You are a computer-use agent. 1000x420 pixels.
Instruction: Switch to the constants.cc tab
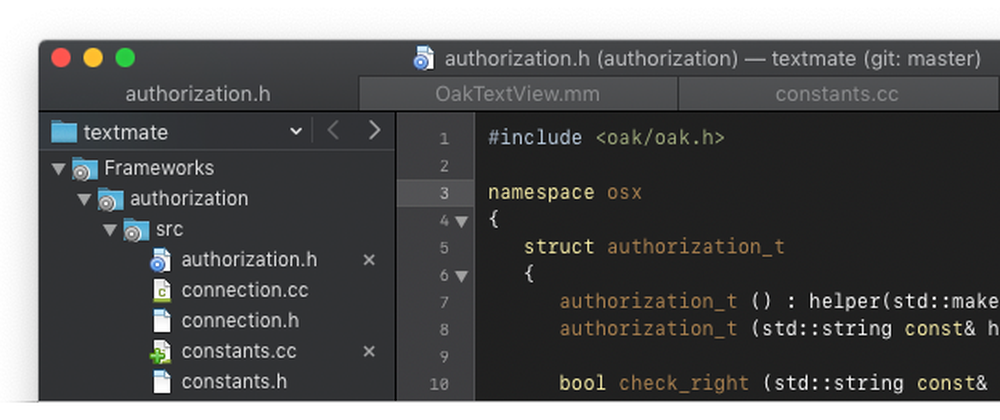pyautogui.click(x=837, y=94)
